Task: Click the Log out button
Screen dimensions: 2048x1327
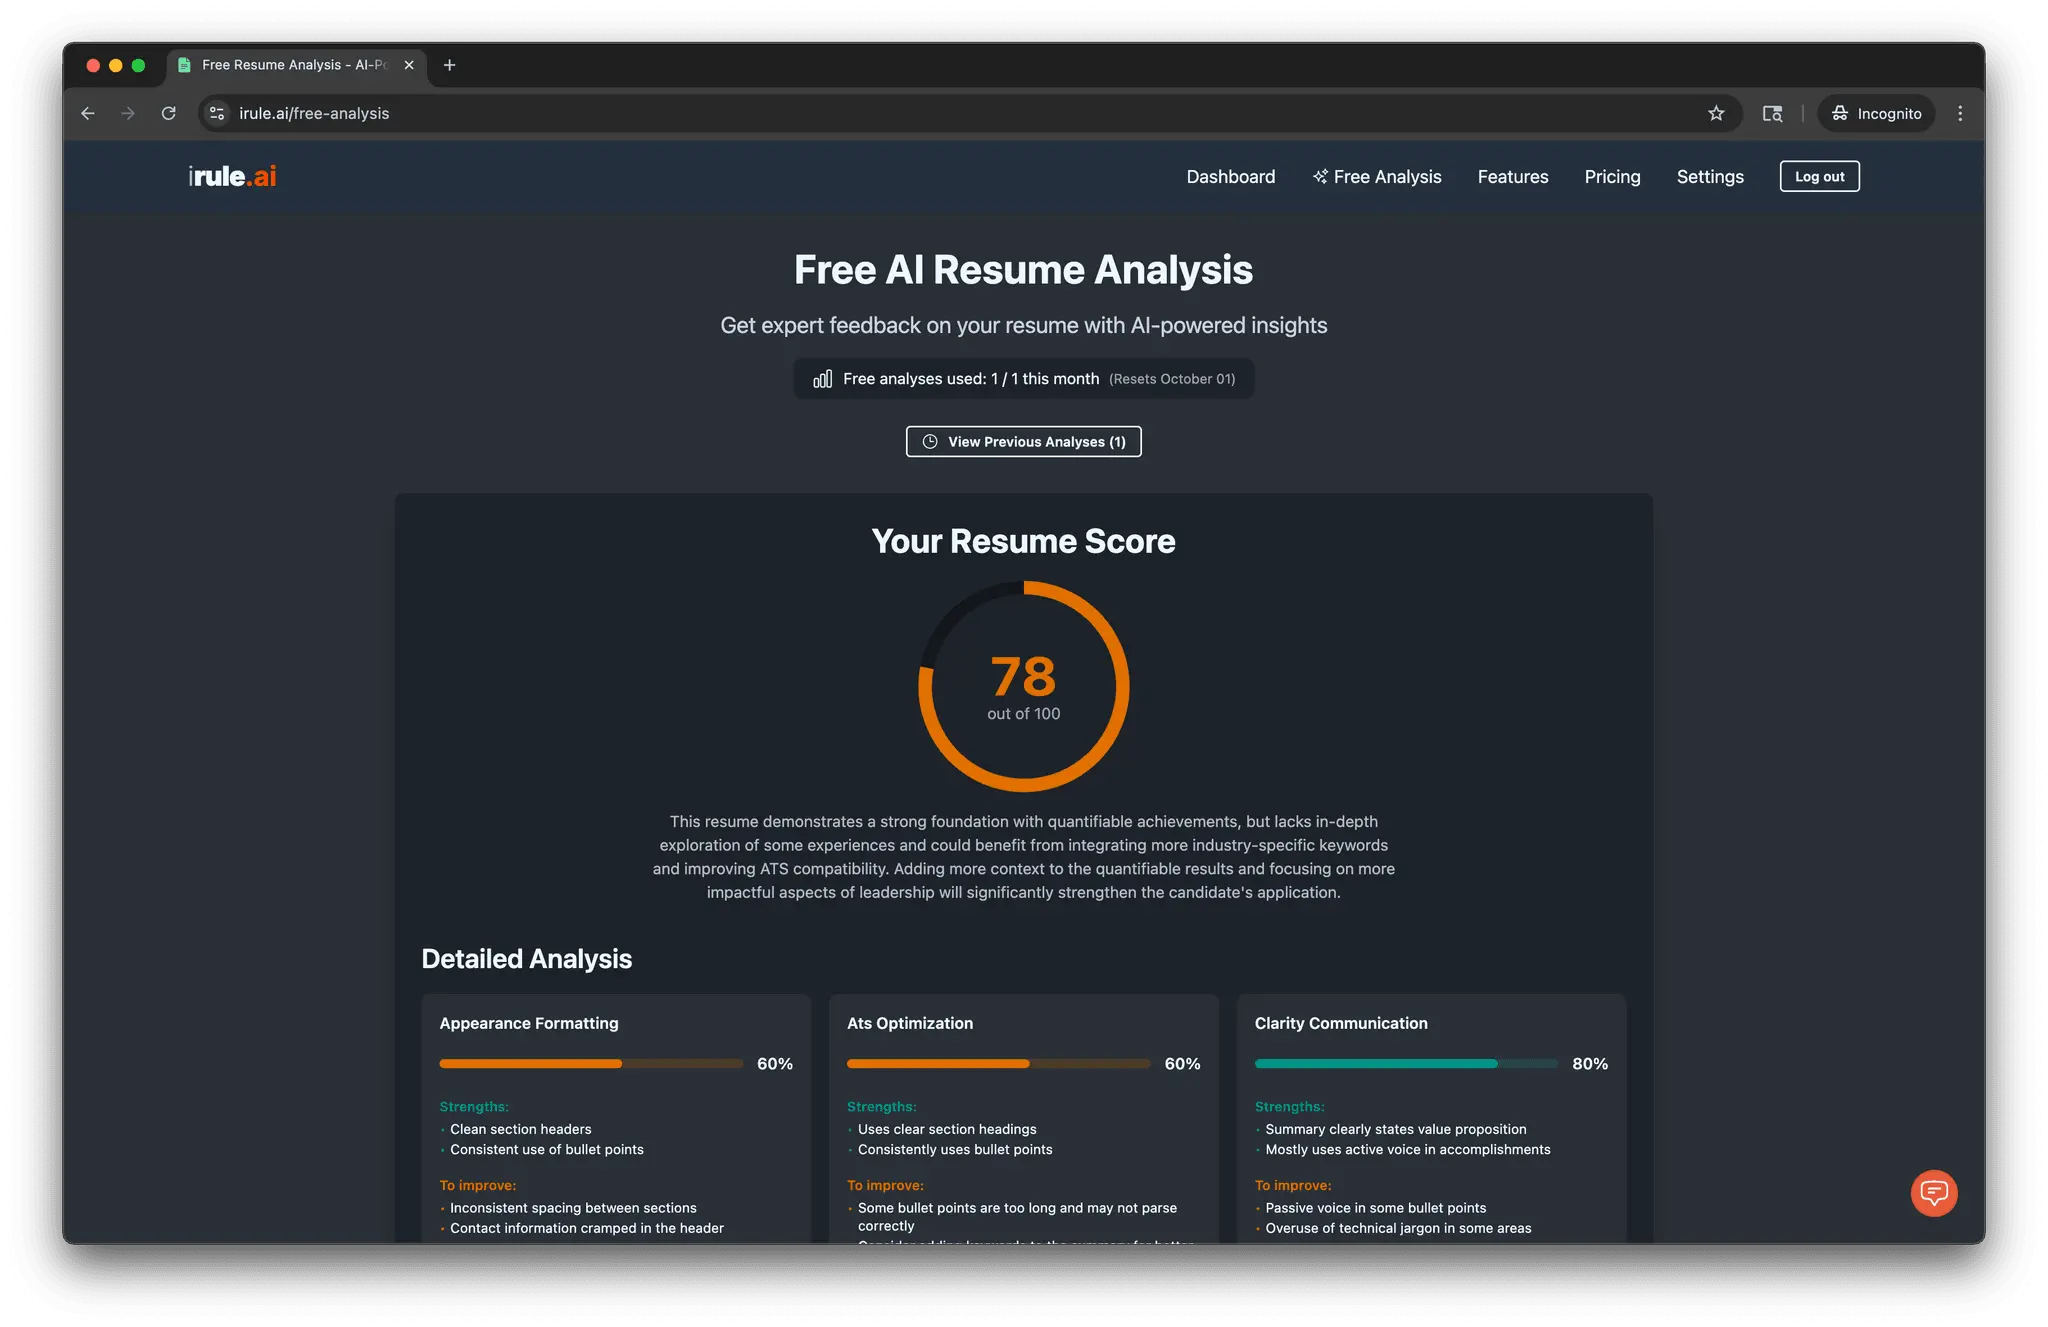Action: point(1819,176)
